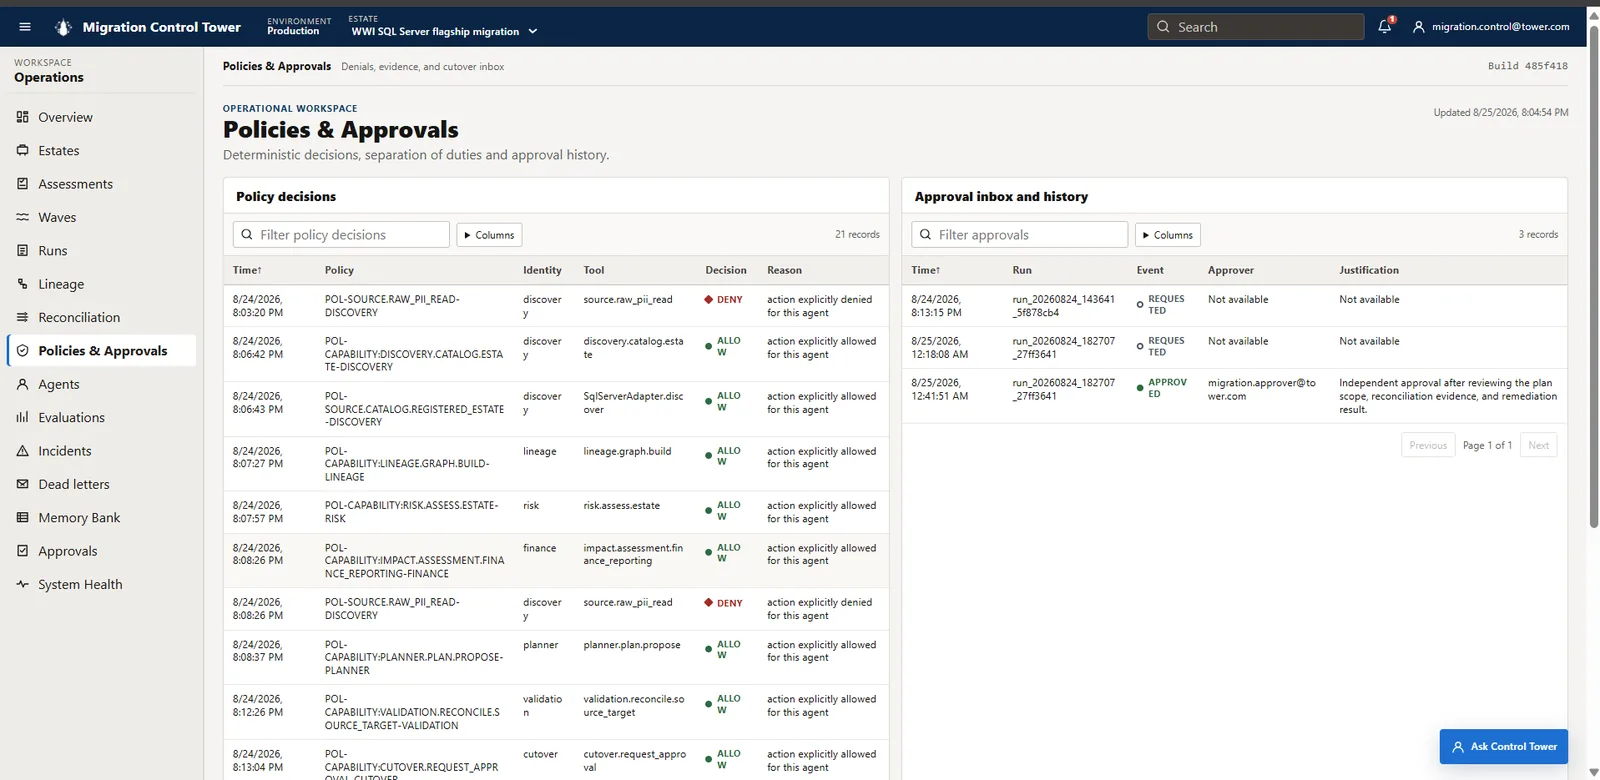Click the Filter approvals field
Viewport: 1600px width, 780px height.
1019,235
